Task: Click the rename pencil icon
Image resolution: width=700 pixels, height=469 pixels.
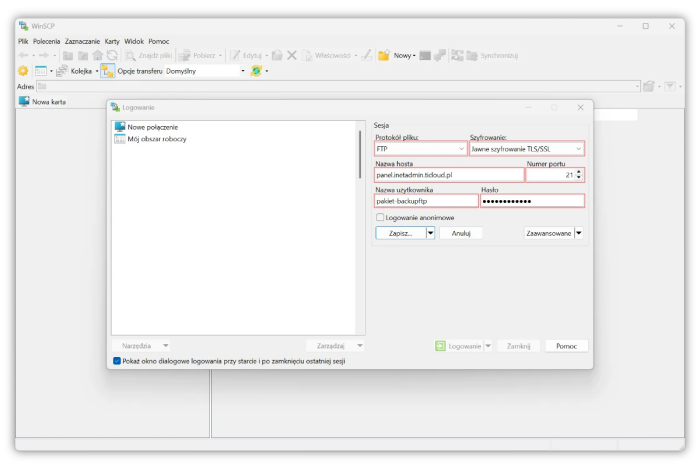Action: [366, 55]
